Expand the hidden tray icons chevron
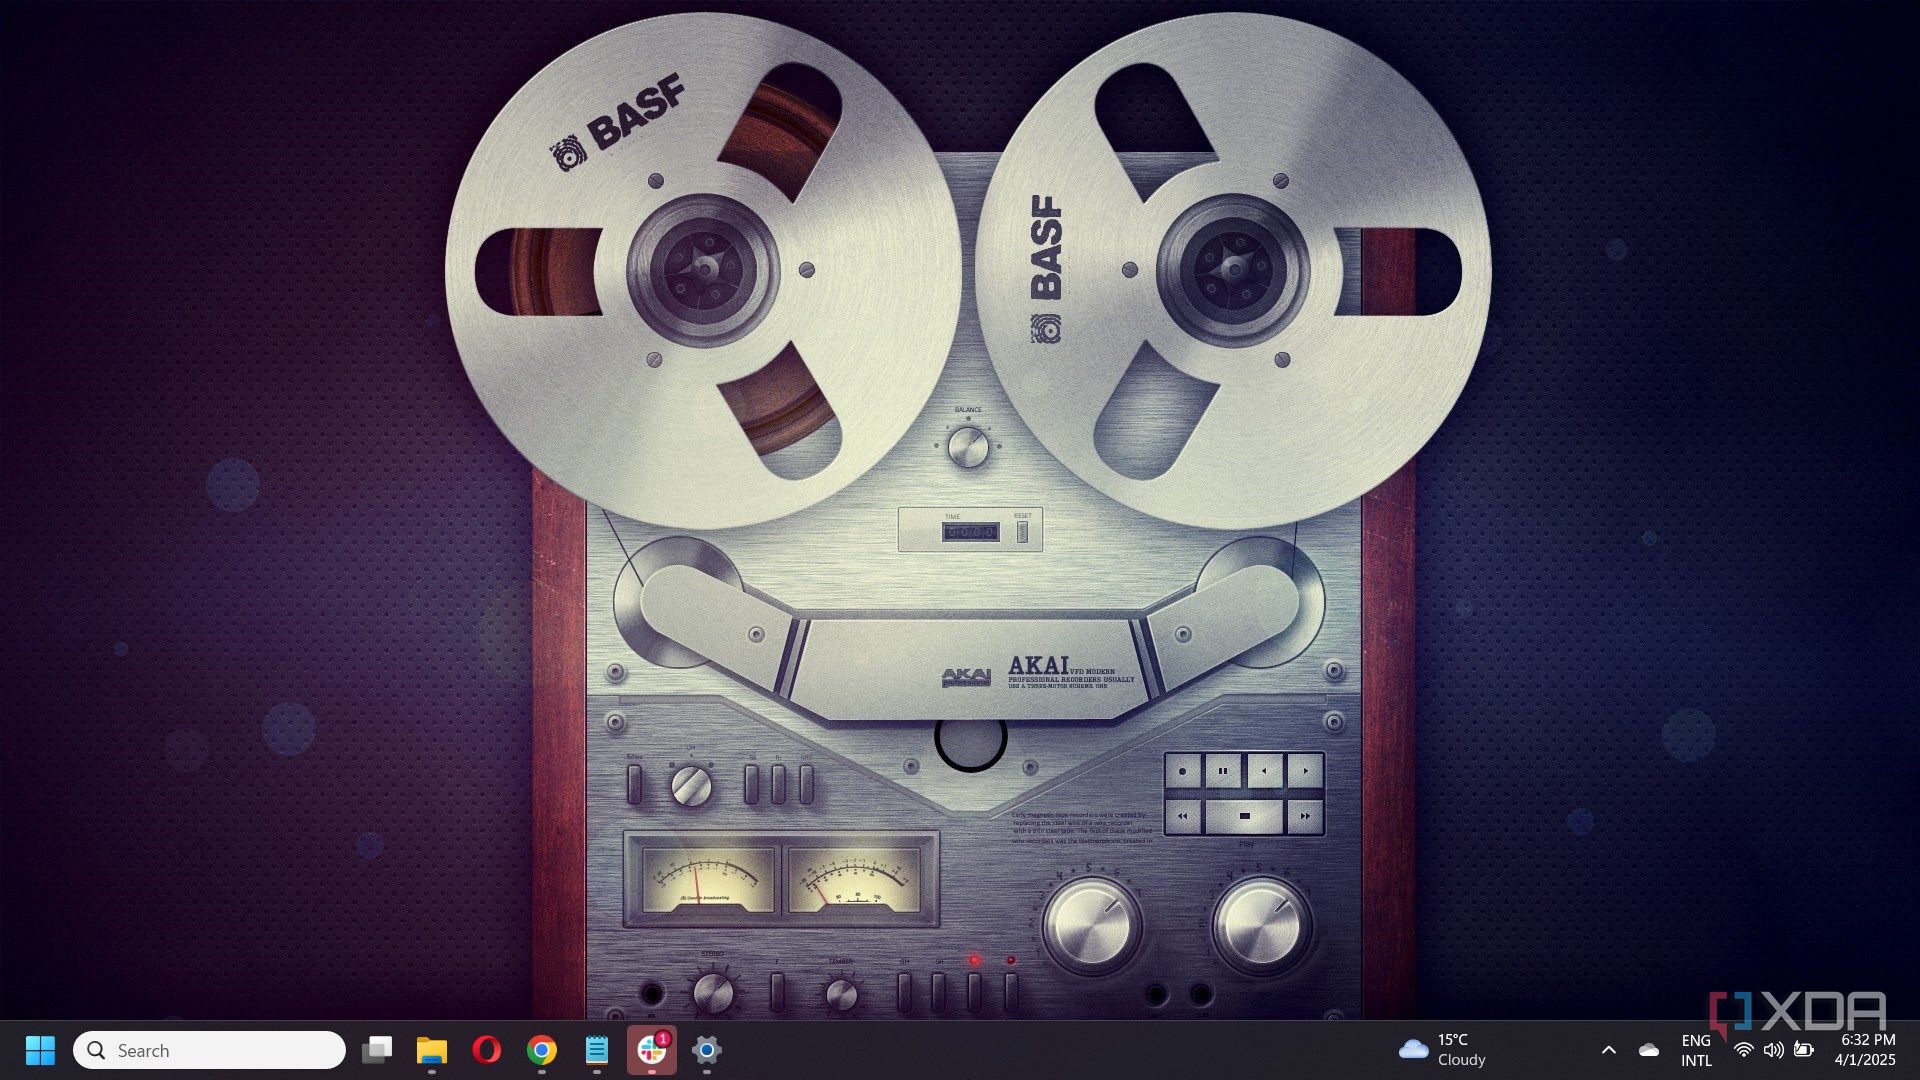The height and width of the screenshot is (1080, 1920). point(1609,1050)
